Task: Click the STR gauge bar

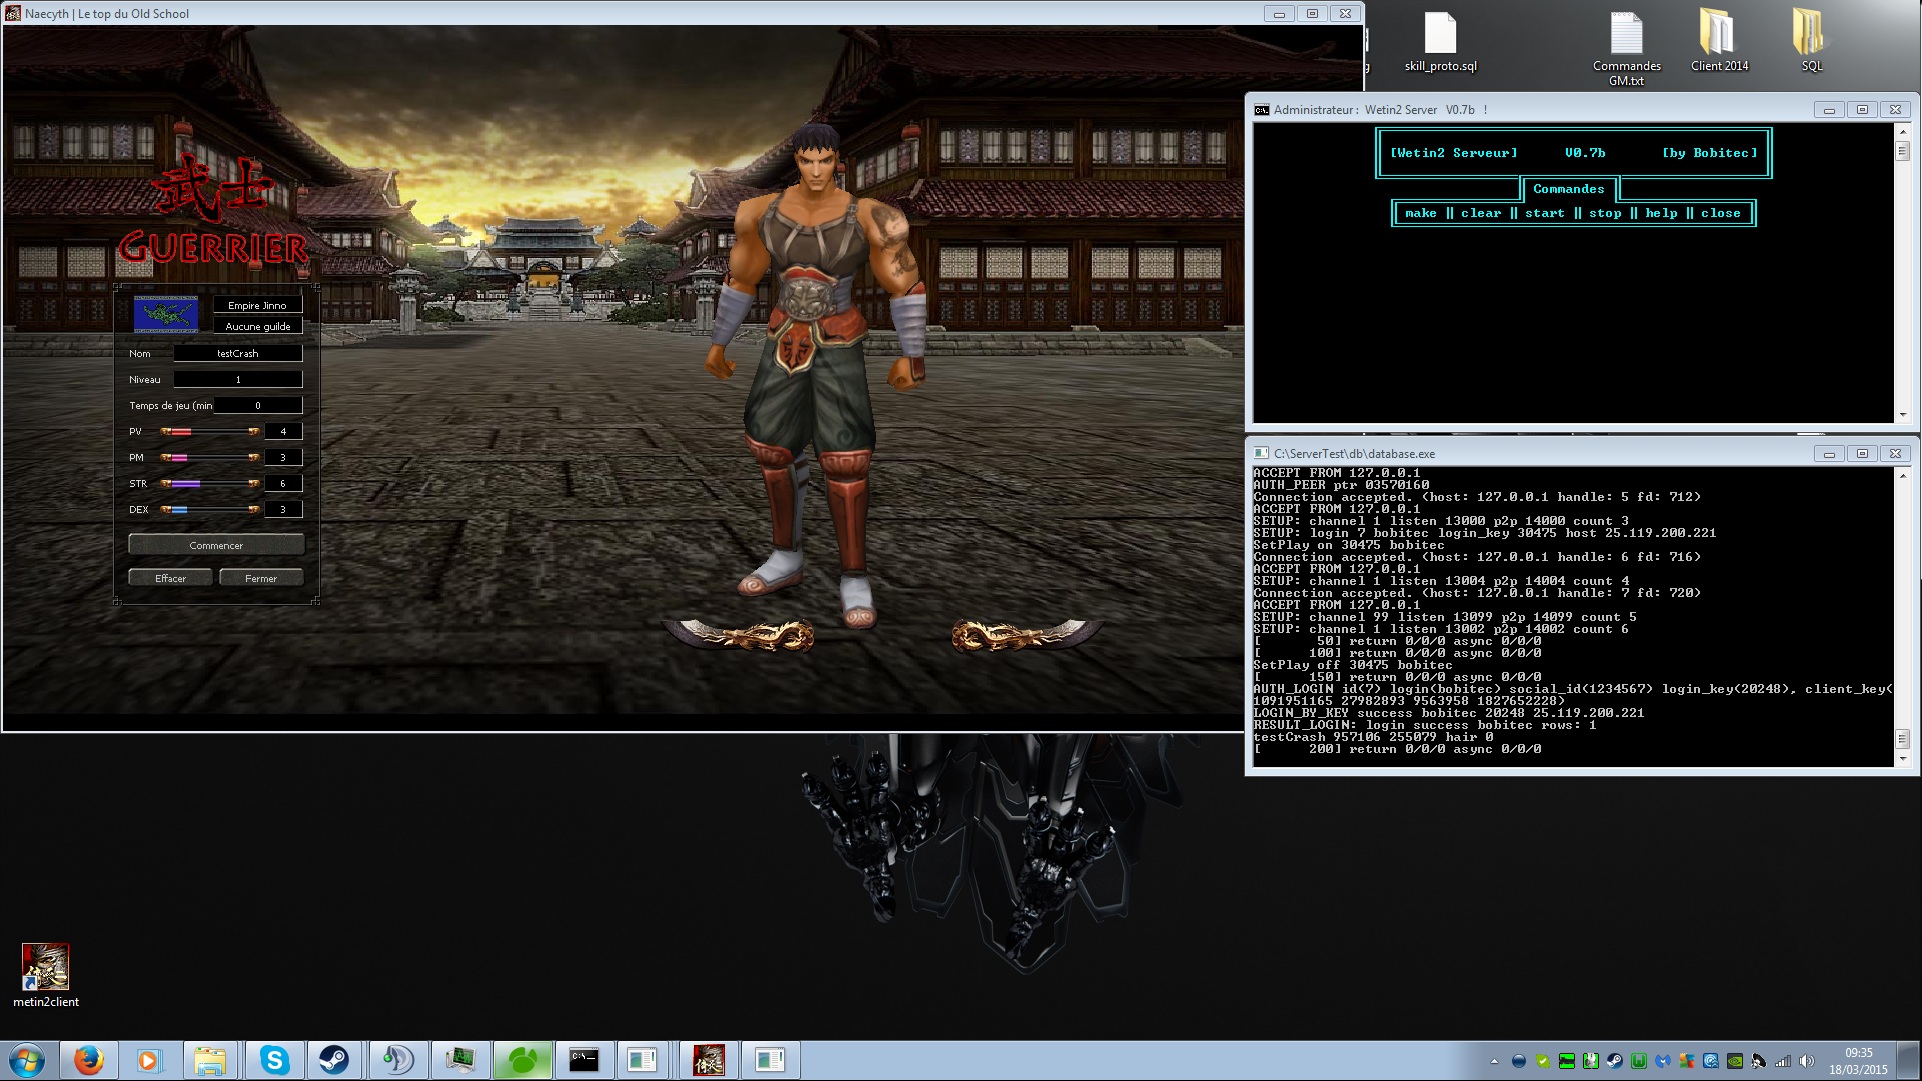Action: [x=210, y=483]
